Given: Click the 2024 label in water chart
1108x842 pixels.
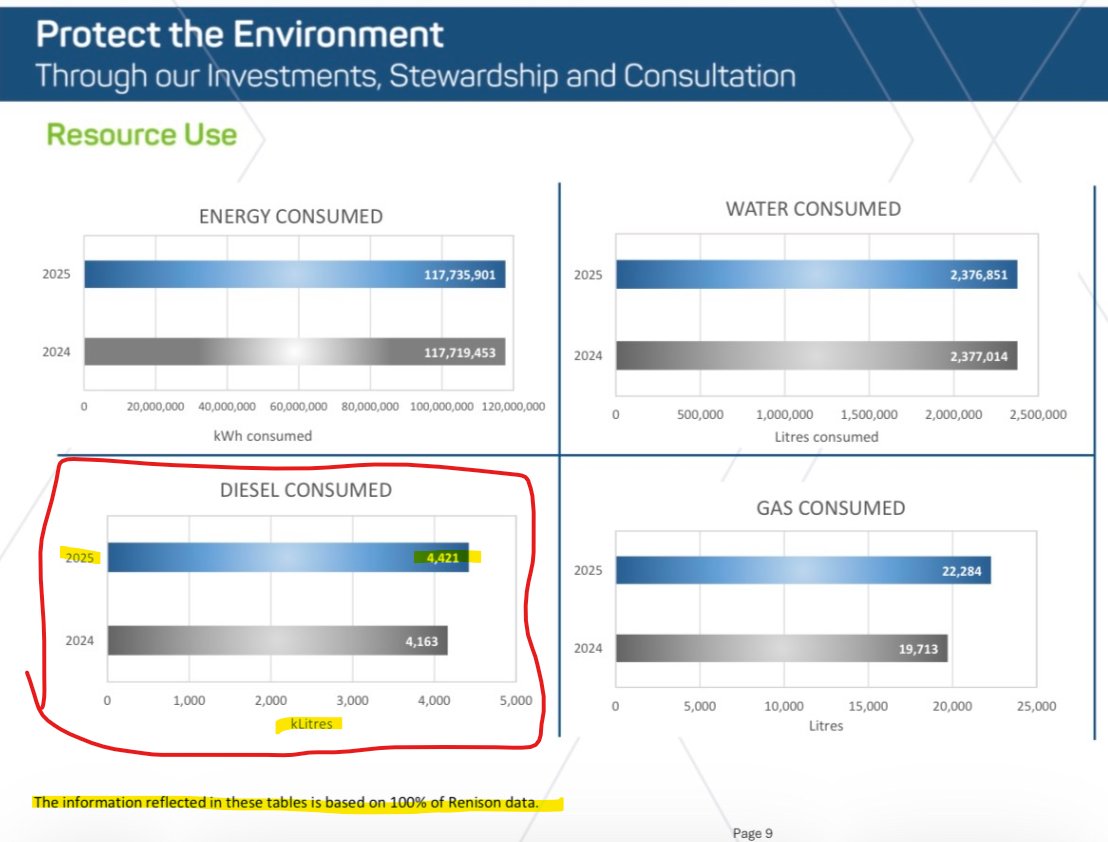Looking at the screenshot, I should point(588,356).
